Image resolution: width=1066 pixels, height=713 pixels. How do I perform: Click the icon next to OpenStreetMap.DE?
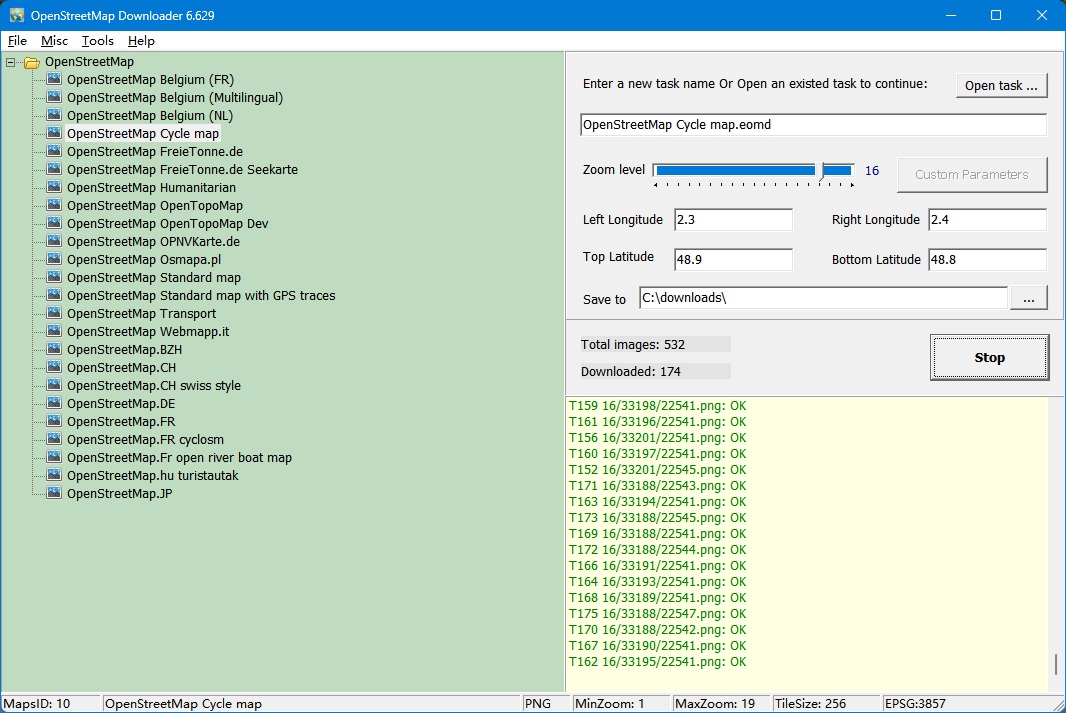[54, 403]
